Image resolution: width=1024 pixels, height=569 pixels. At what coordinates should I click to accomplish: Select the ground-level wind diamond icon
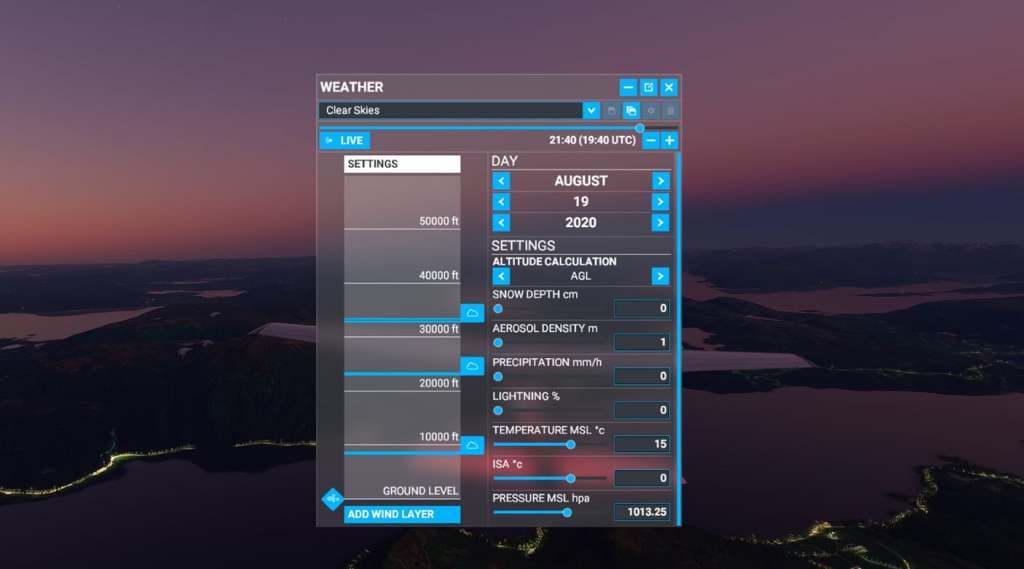[x=332, y=498]
